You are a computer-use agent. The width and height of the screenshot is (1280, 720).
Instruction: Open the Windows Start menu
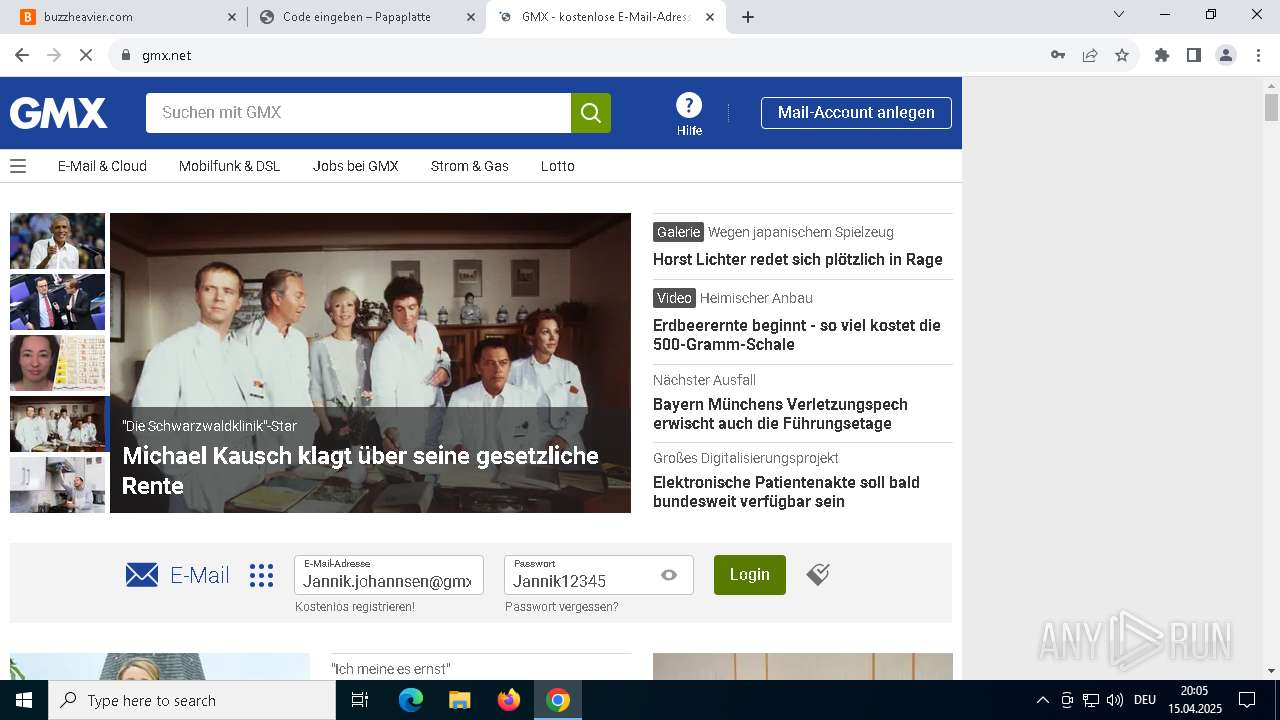click(x=24, y=700)
